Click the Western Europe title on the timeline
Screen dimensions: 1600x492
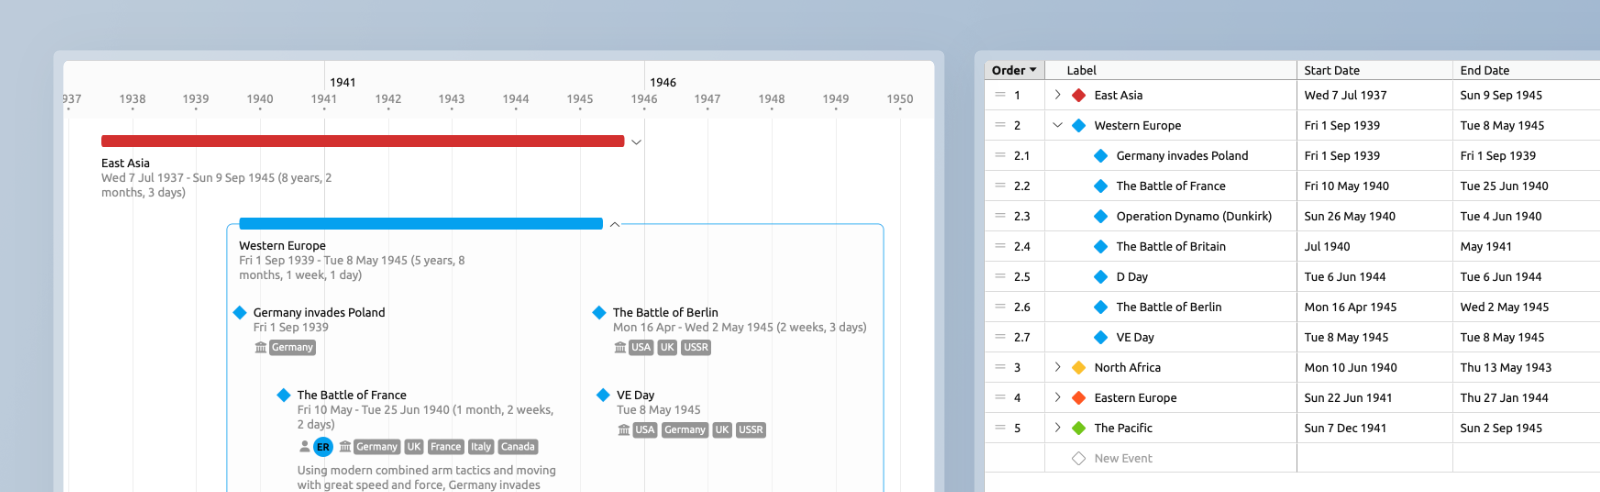click(282, 245)
